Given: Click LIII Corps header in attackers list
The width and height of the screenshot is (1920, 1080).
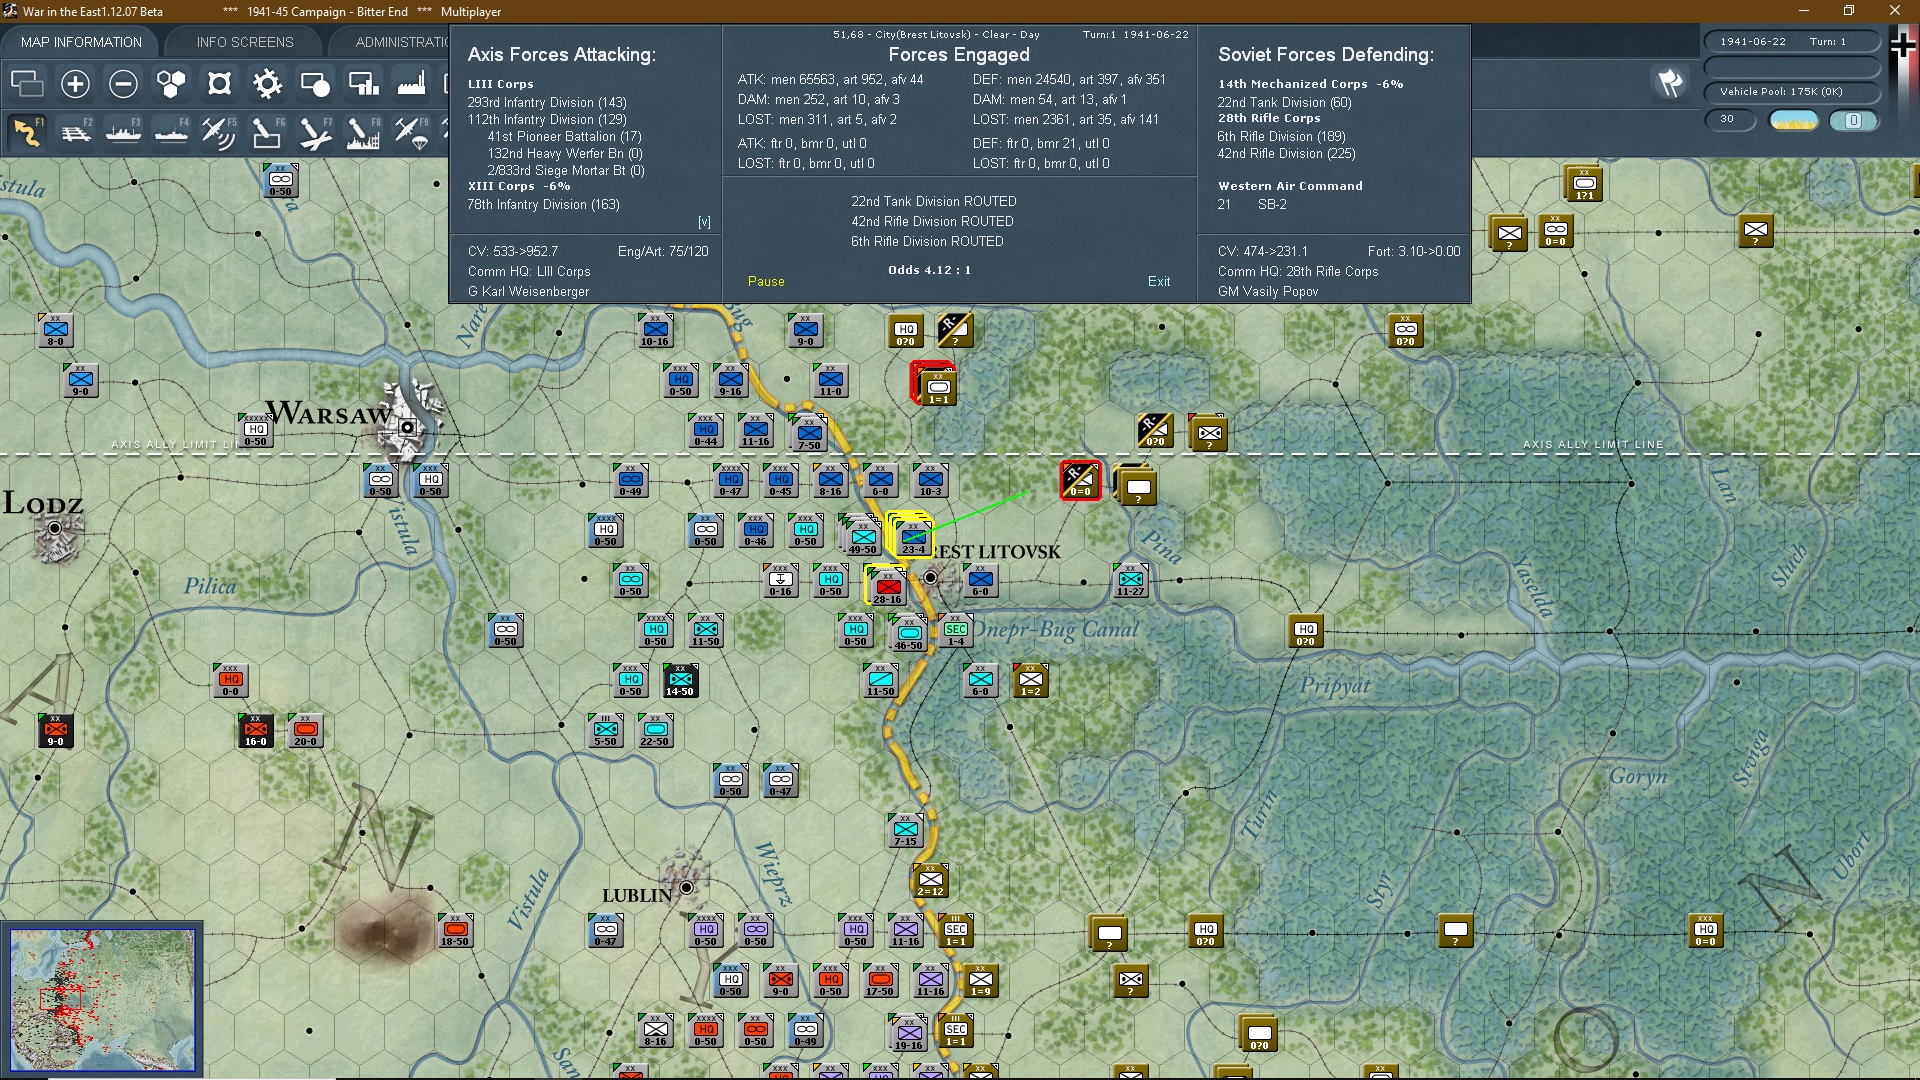Looking at the screenshot, I should coord(500,85).
